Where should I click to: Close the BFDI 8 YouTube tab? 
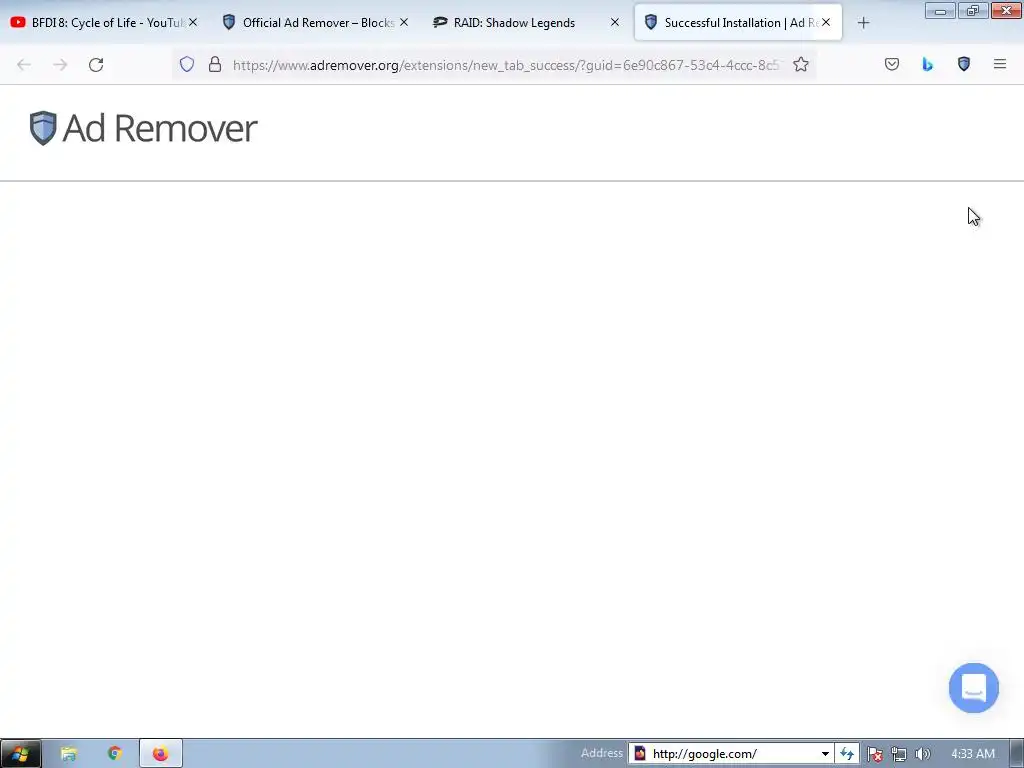tap(193, 23)
